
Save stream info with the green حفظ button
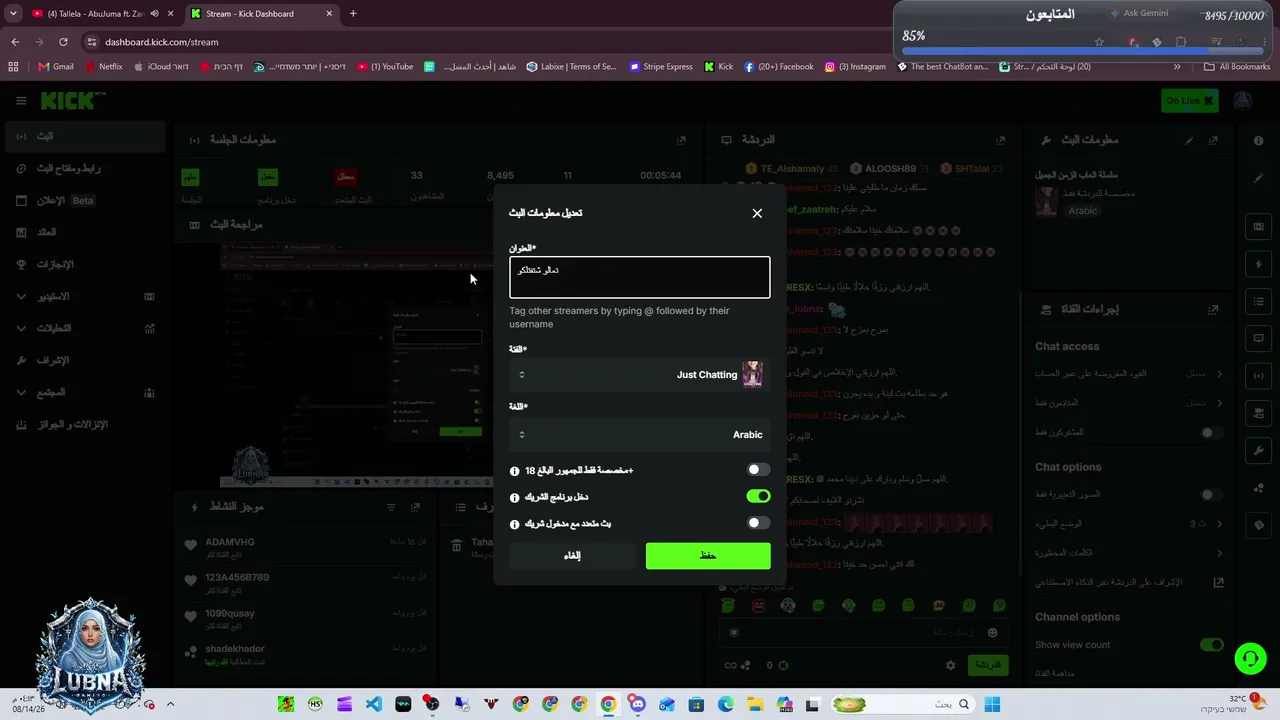[x=708, y=555]
